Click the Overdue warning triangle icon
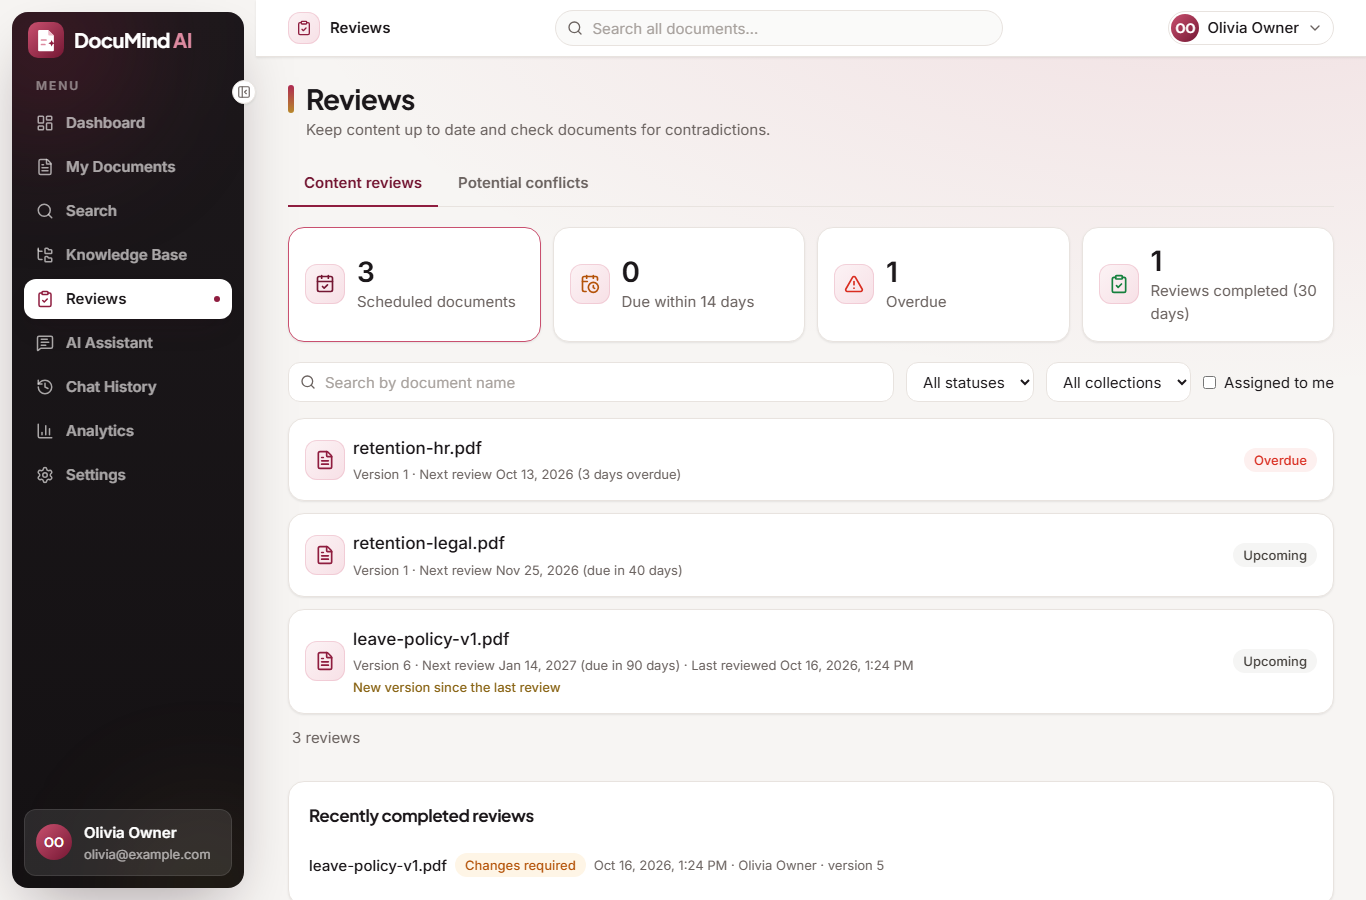1366x900 pixels. pyautogui.click(x=854, y=284)
